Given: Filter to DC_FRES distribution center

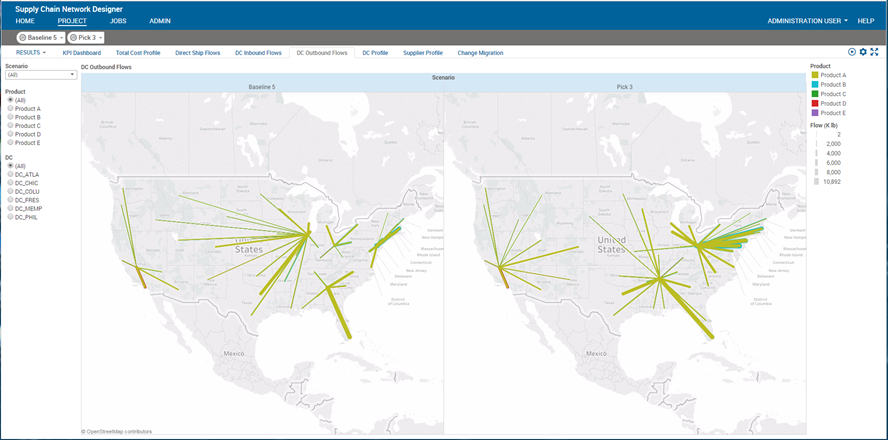Looking at the screenshot, I should [x=10, y=200].
